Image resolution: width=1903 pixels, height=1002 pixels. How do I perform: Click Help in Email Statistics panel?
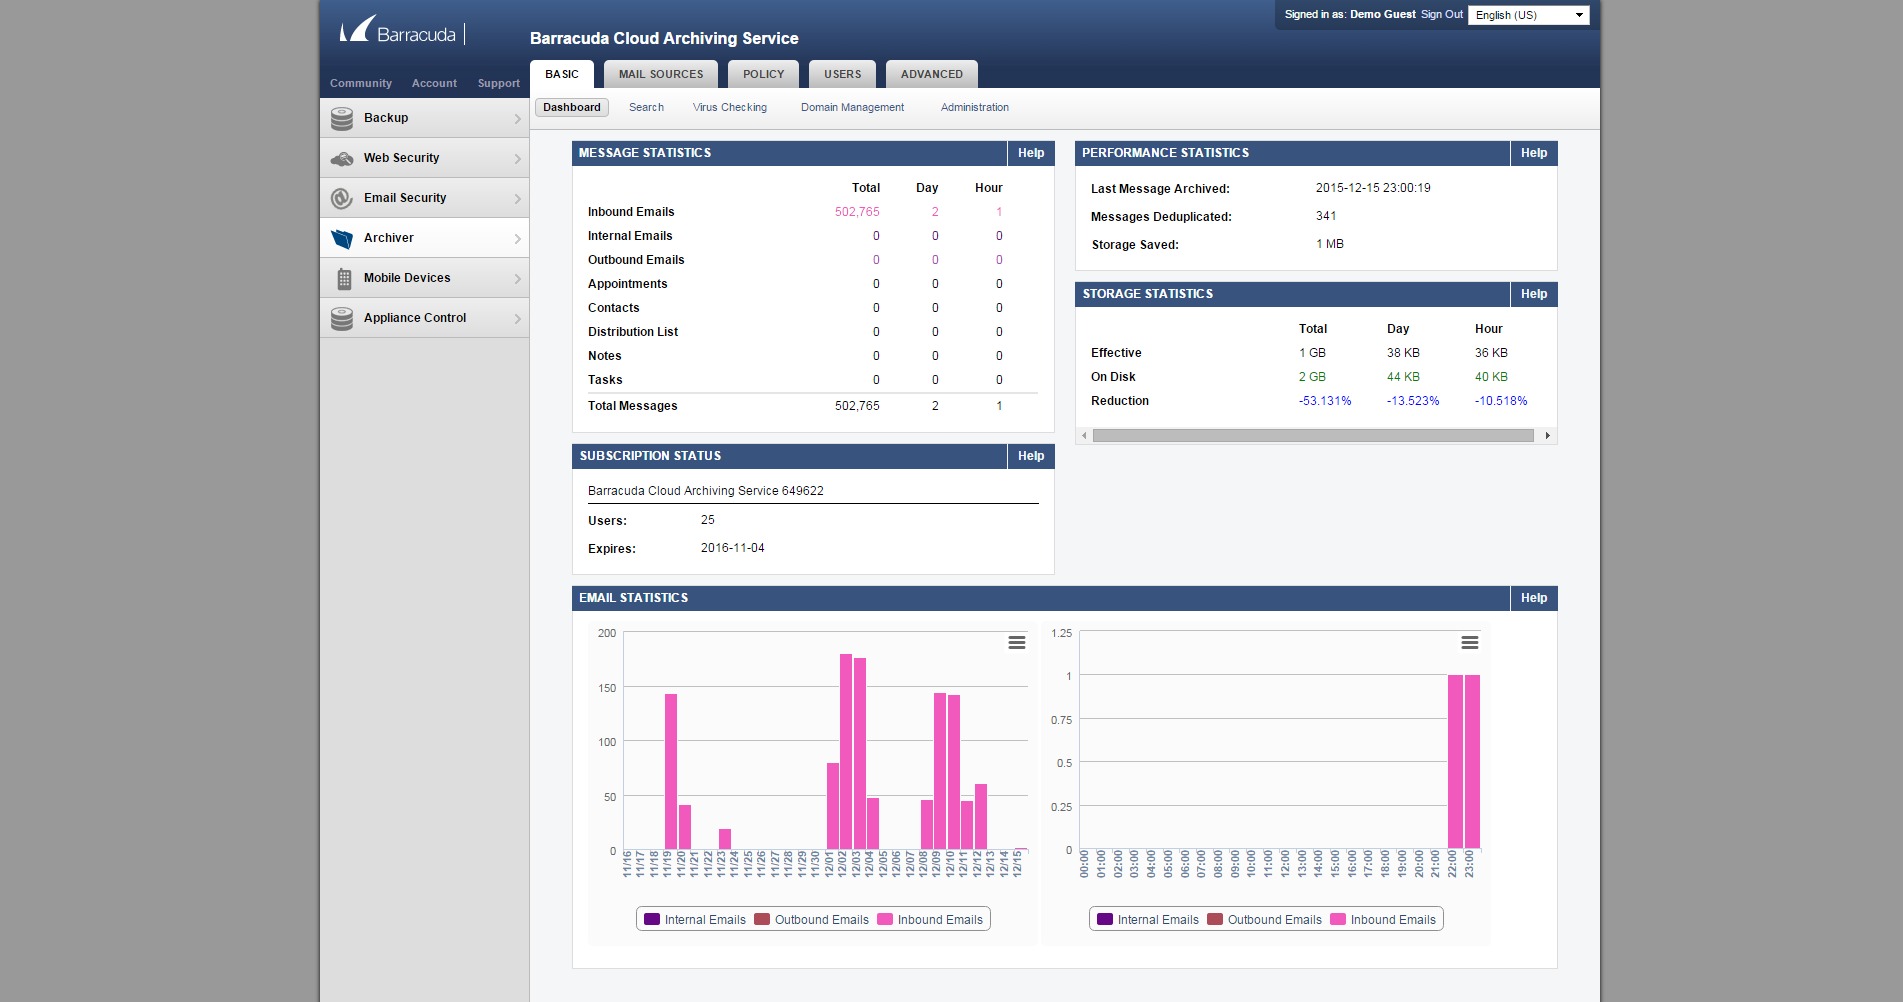tap(1534, 598)
